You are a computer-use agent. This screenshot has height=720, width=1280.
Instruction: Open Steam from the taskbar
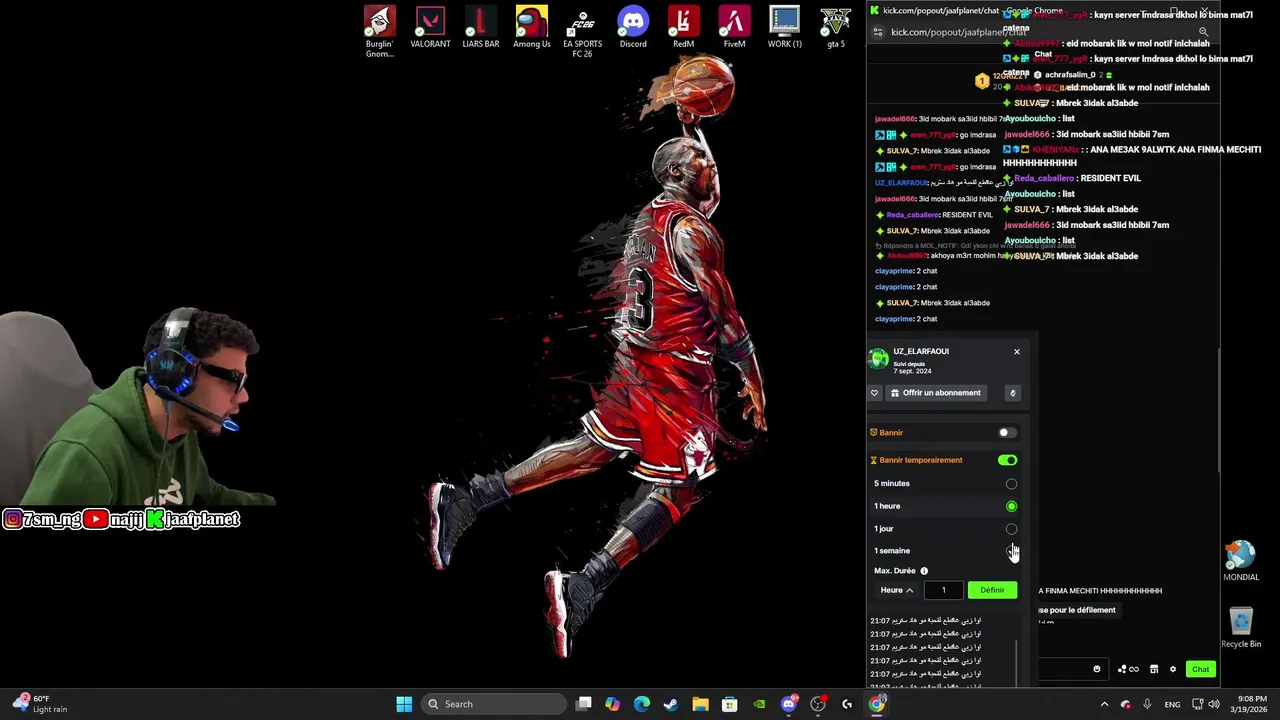pyautogui.click(x=671, y=704)
